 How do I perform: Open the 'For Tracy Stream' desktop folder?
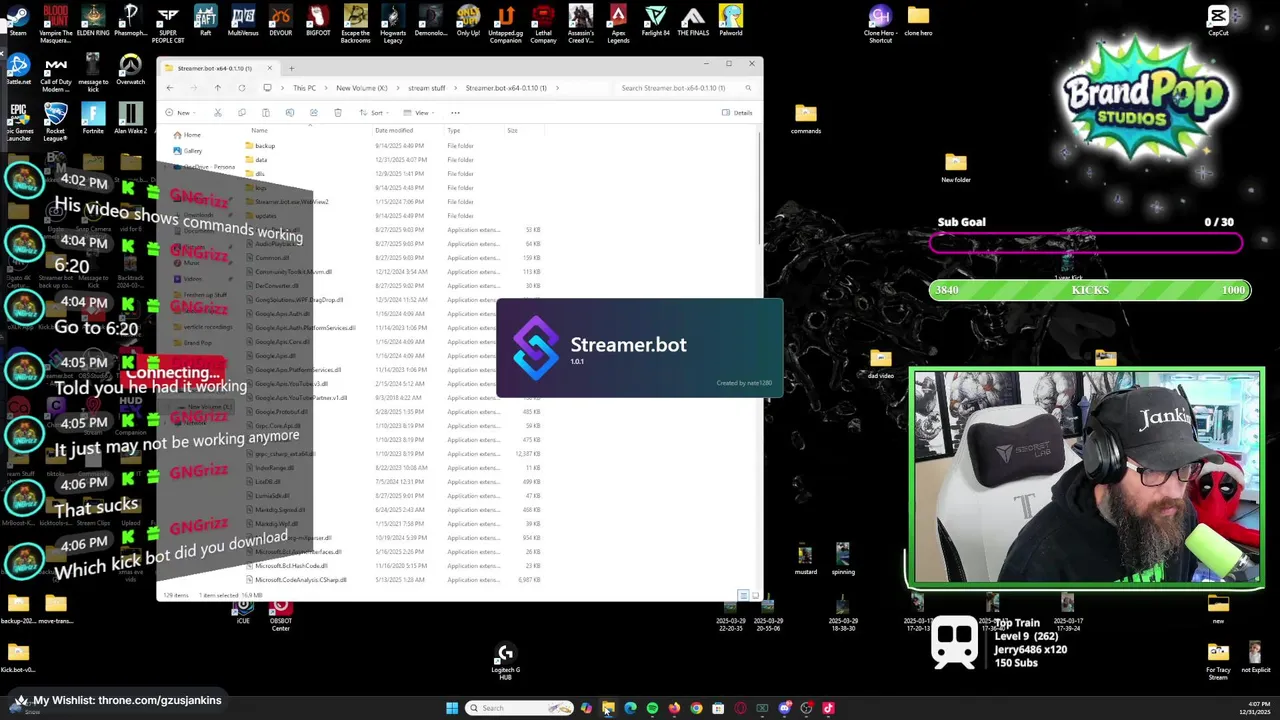coord(1218,661)
